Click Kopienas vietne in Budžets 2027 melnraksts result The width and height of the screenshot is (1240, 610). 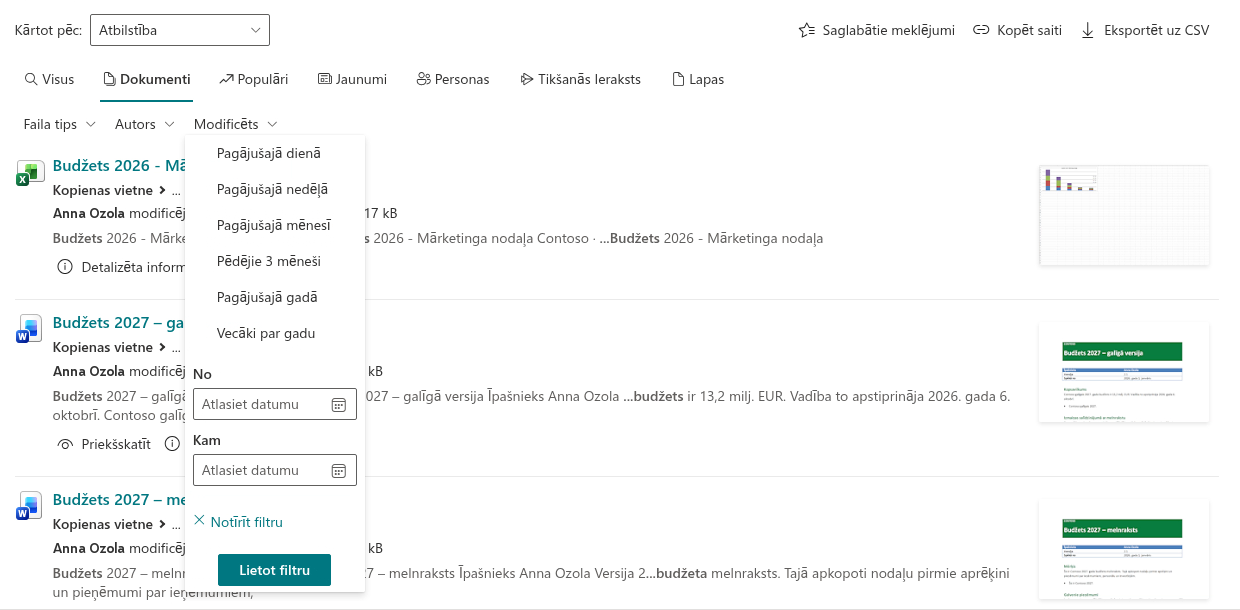[102, 524]
